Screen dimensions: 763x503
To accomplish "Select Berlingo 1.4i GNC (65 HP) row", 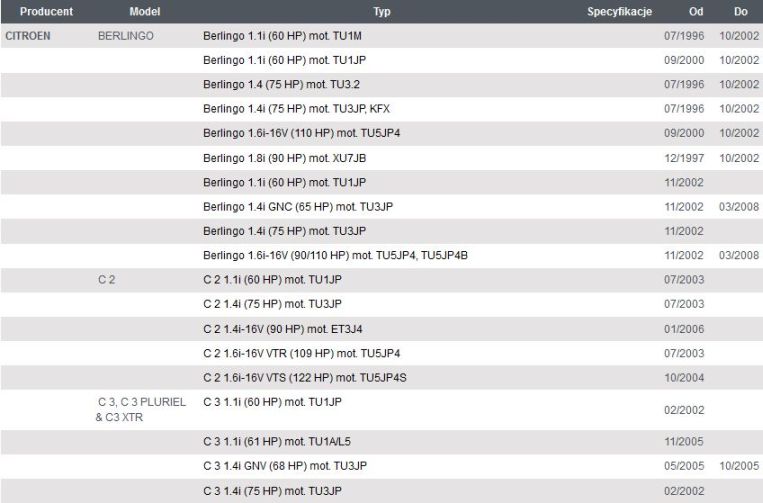I will pyautogui.click(x=382, y=207).
